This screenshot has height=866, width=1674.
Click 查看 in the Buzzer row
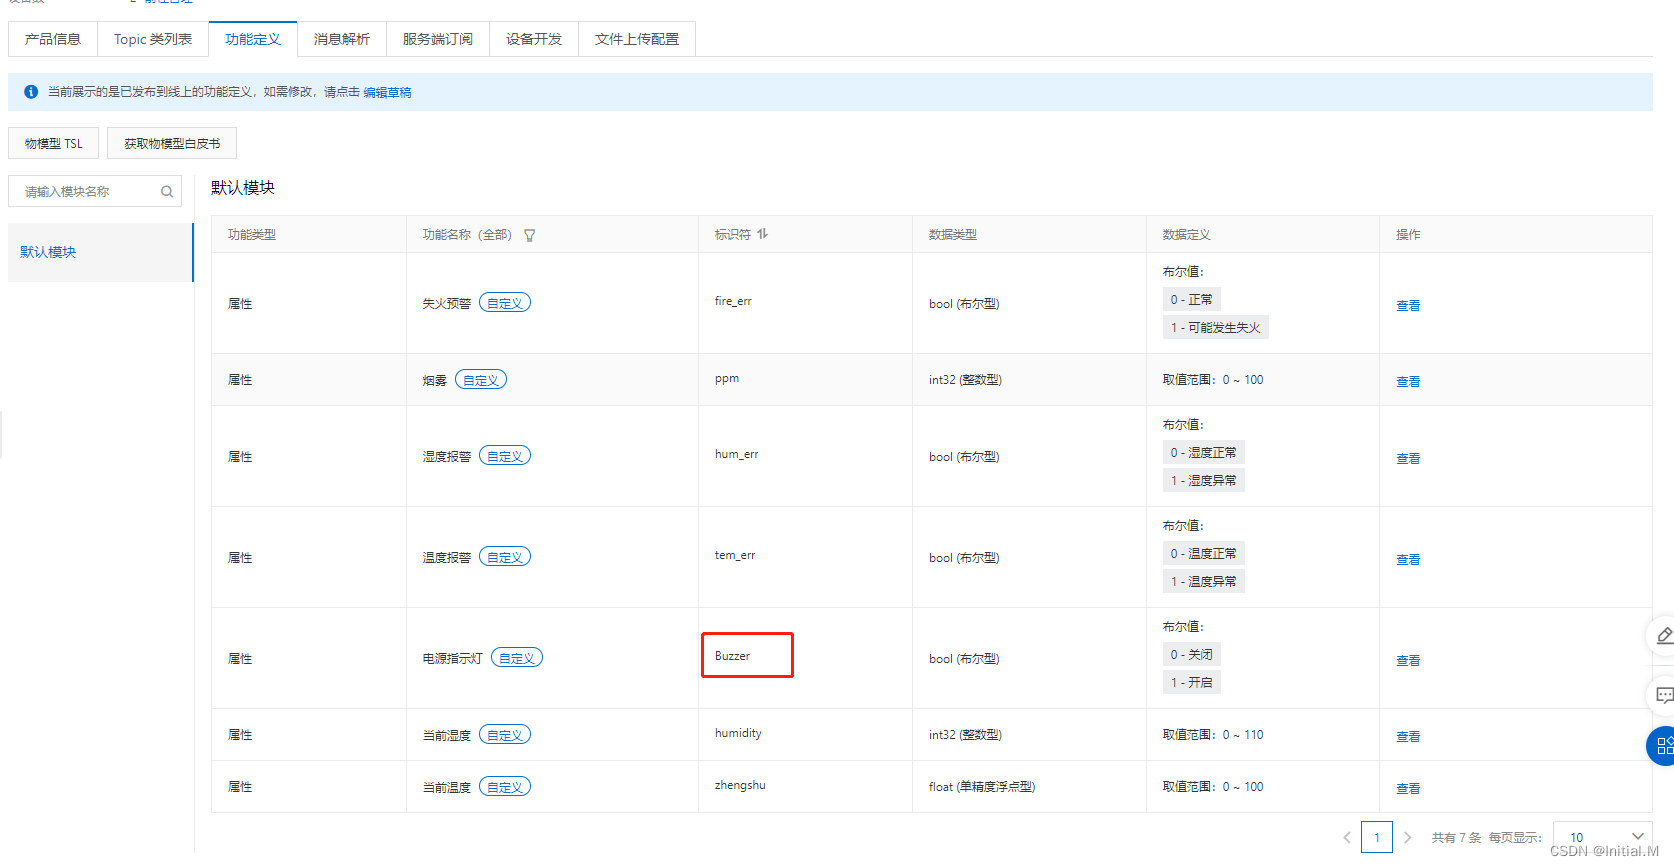pos(1408,661)
